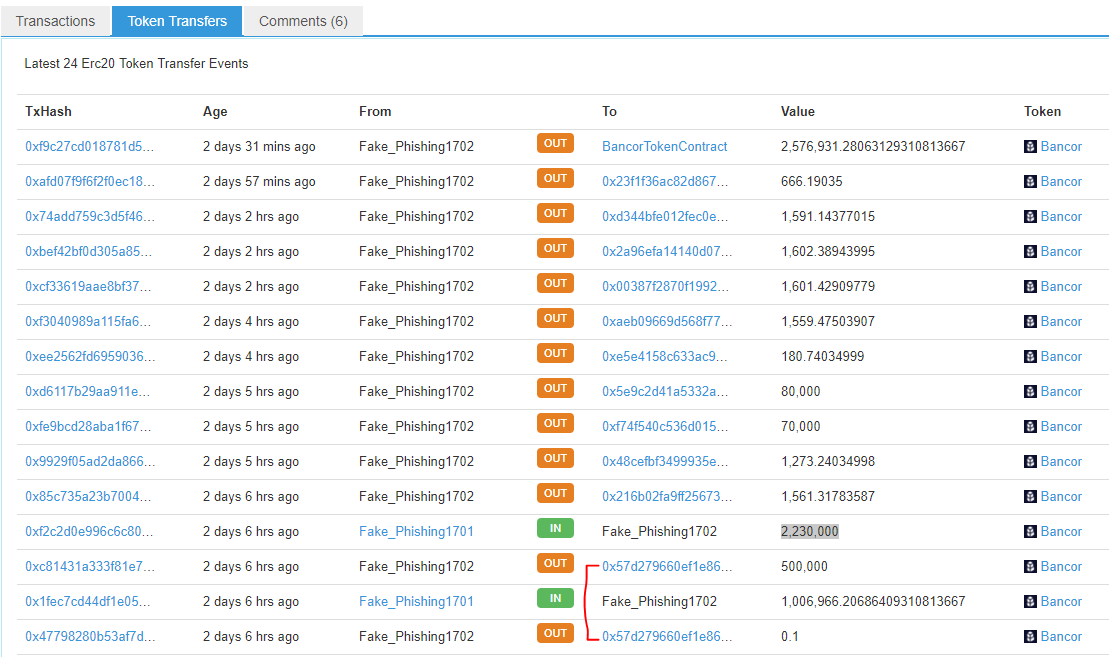1109x657 pixels.
Task: Click Bancor token icon in 80,000 row
Action: click(x=1030, y=391)
